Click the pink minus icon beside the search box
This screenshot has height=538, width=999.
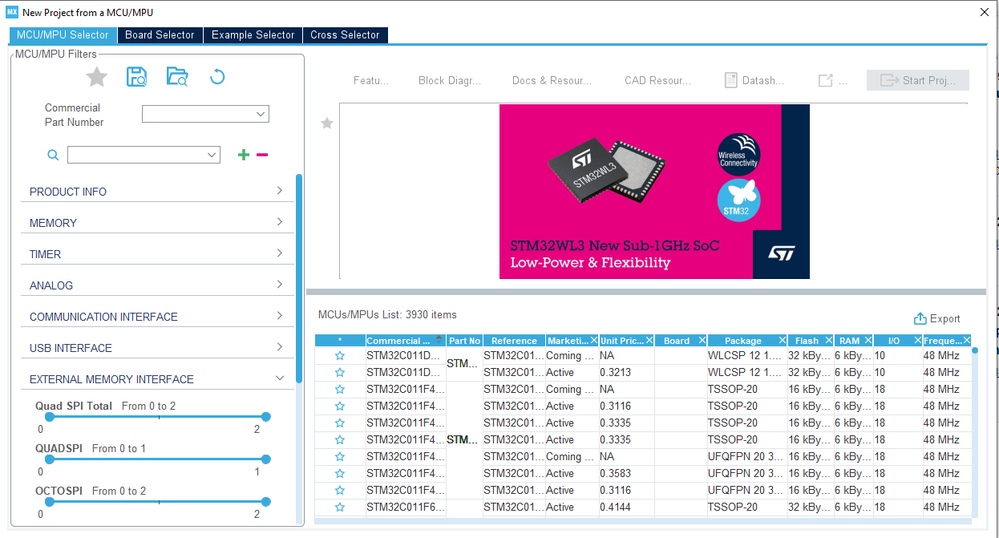(x=262, y=155)
